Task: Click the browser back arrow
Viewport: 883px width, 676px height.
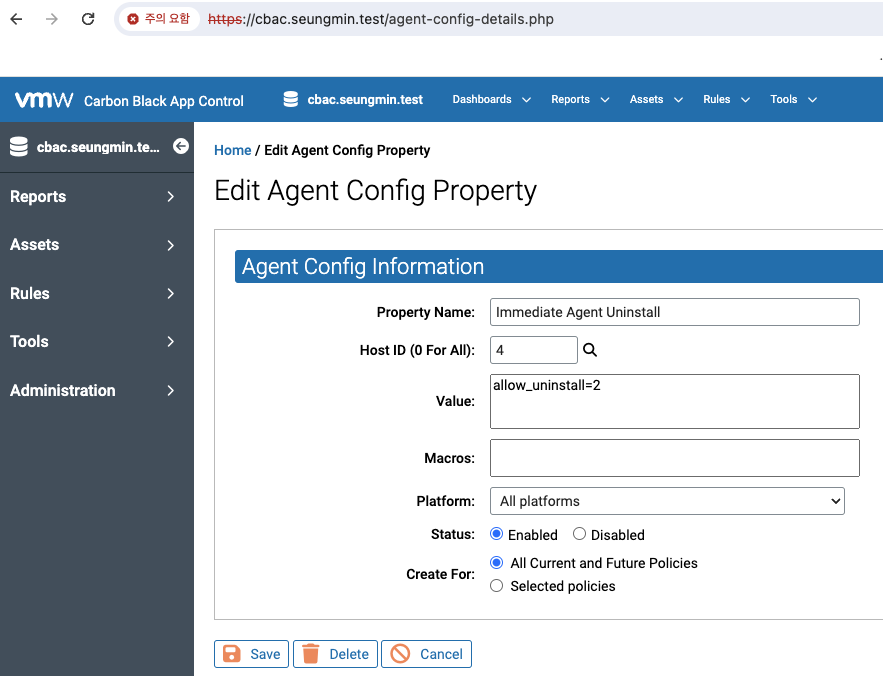Action: (16, 19)
